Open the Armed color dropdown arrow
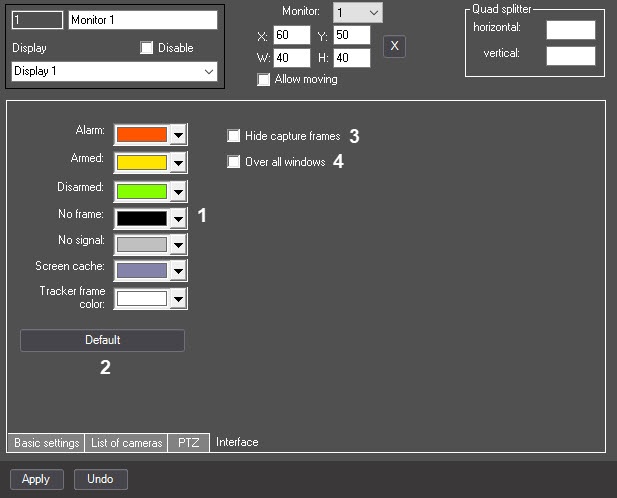 tap(179, 162)
